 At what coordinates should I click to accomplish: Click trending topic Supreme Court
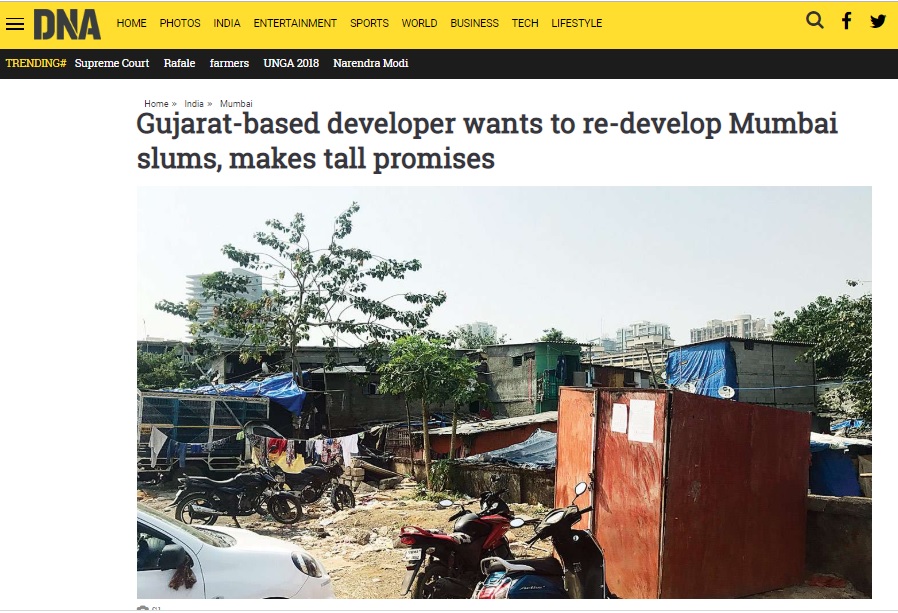[112, 63]
